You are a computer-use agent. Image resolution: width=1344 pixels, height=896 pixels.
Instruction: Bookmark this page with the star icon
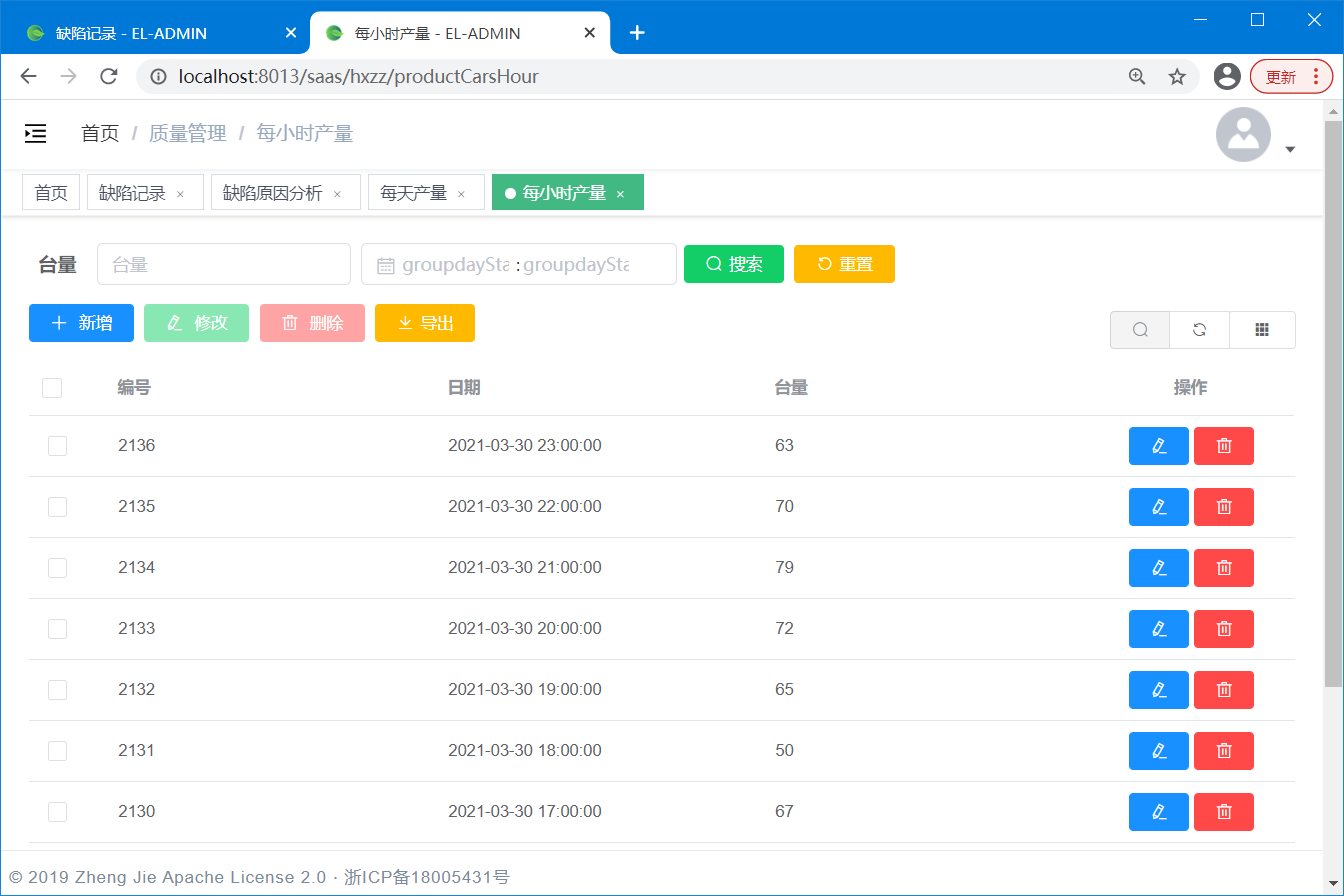(x=1177, y=77)
